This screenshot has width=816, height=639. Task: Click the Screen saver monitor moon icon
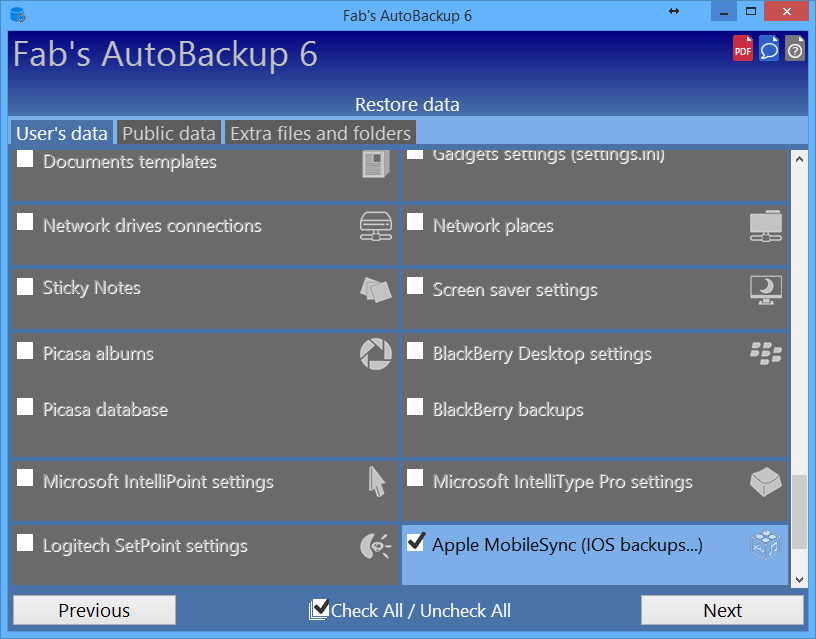(x=766, y=290)
